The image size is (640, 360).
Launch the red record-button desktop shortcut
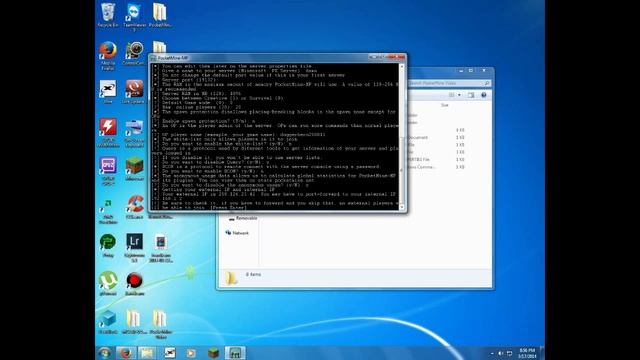[x=134, y=283]
